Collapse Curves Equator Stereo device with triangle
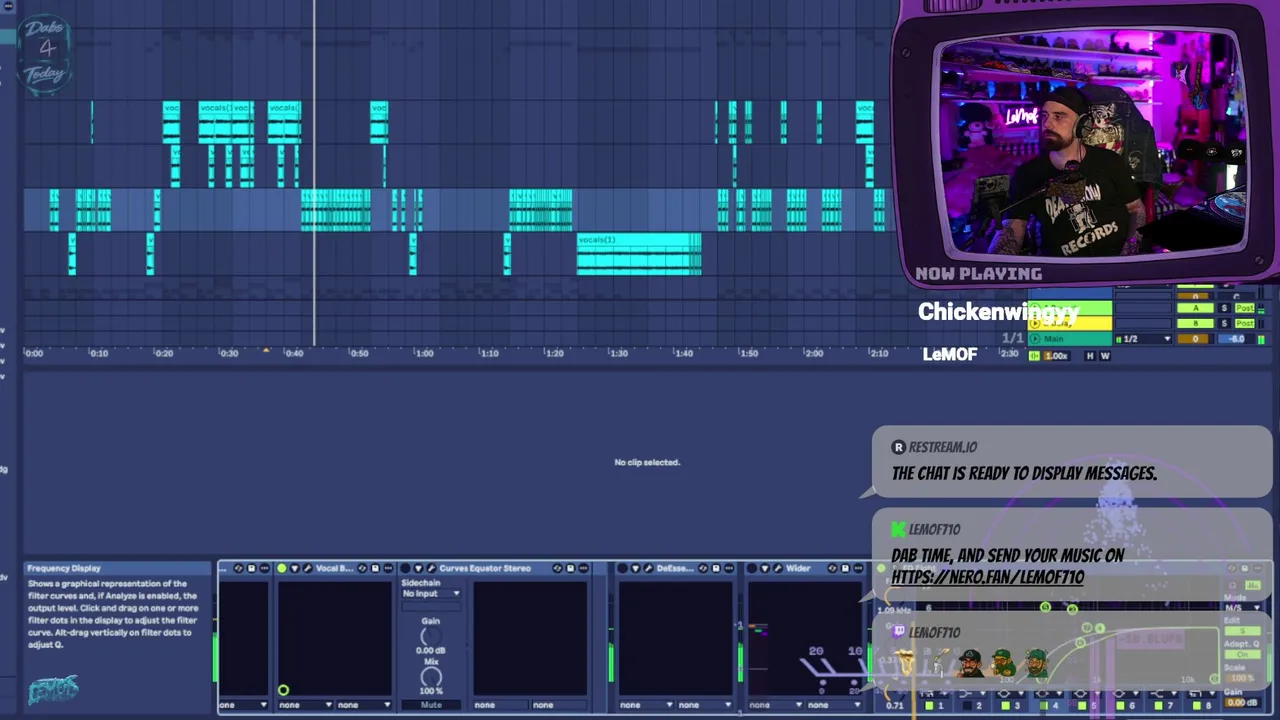This screenshot has height=720, width=1280. pyautogui.click(x=418, y=568)
